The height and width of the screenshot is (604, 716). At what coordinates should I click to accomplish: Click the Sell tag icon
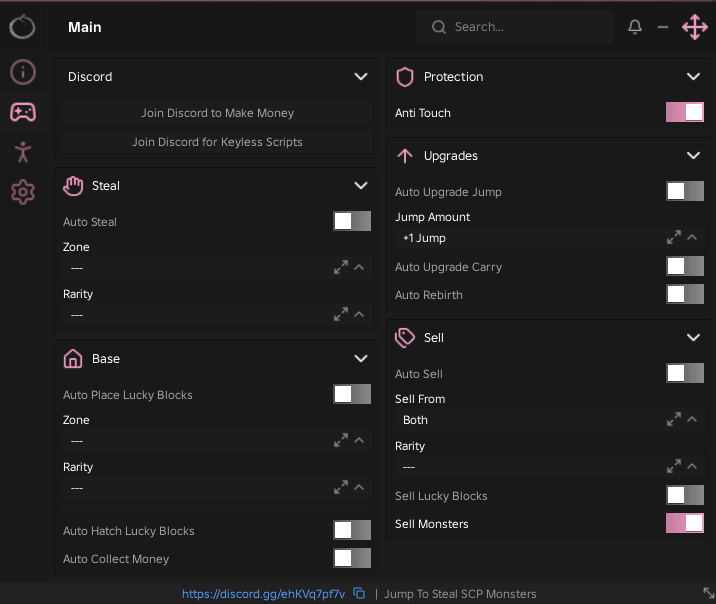pos(405,338)
